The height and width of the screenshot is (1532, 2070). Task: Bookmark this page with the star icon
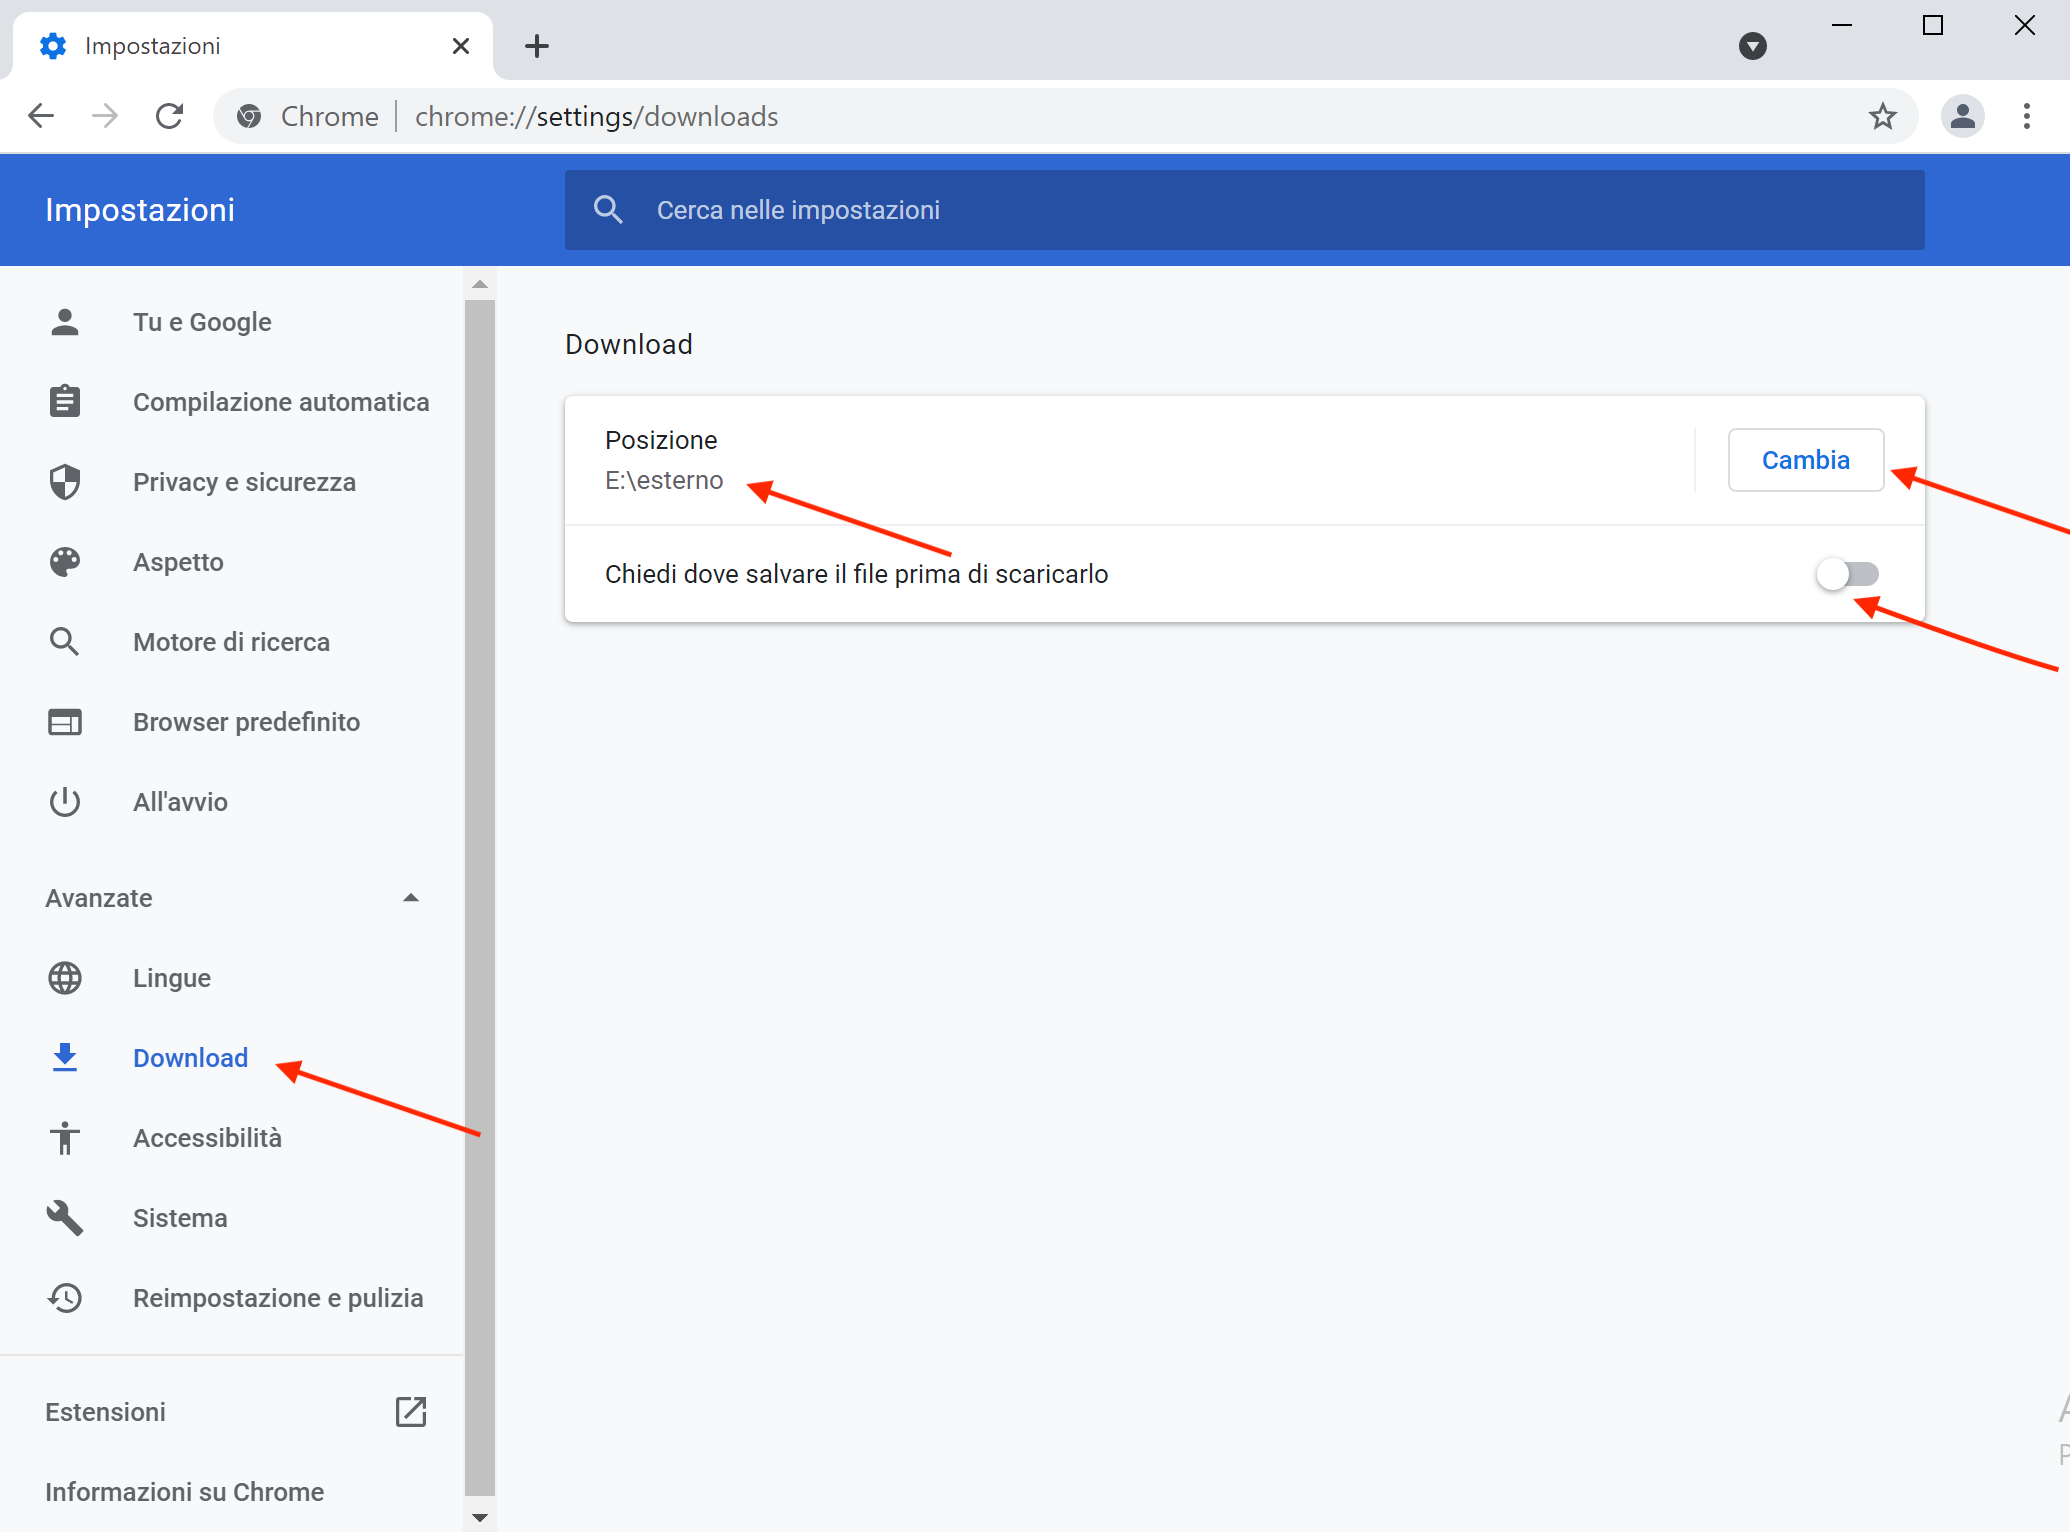(1882, 116)
